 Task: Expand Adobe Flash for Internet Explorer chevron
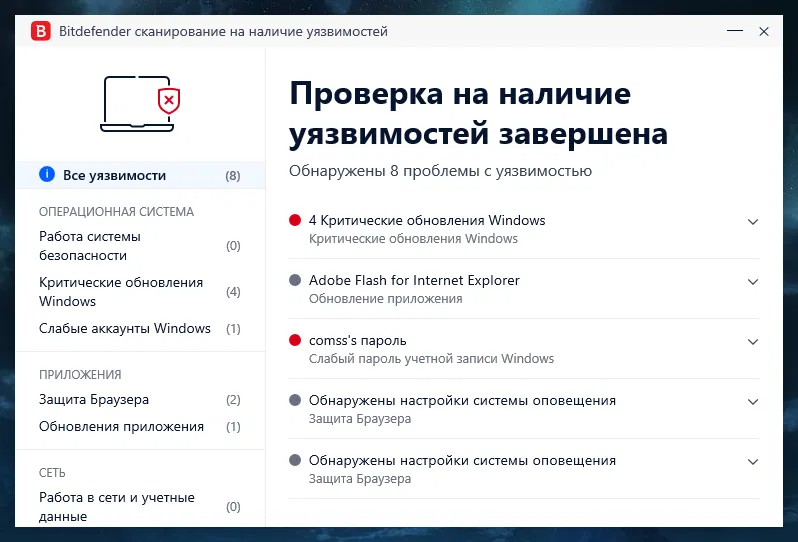[x=753, y=281]
